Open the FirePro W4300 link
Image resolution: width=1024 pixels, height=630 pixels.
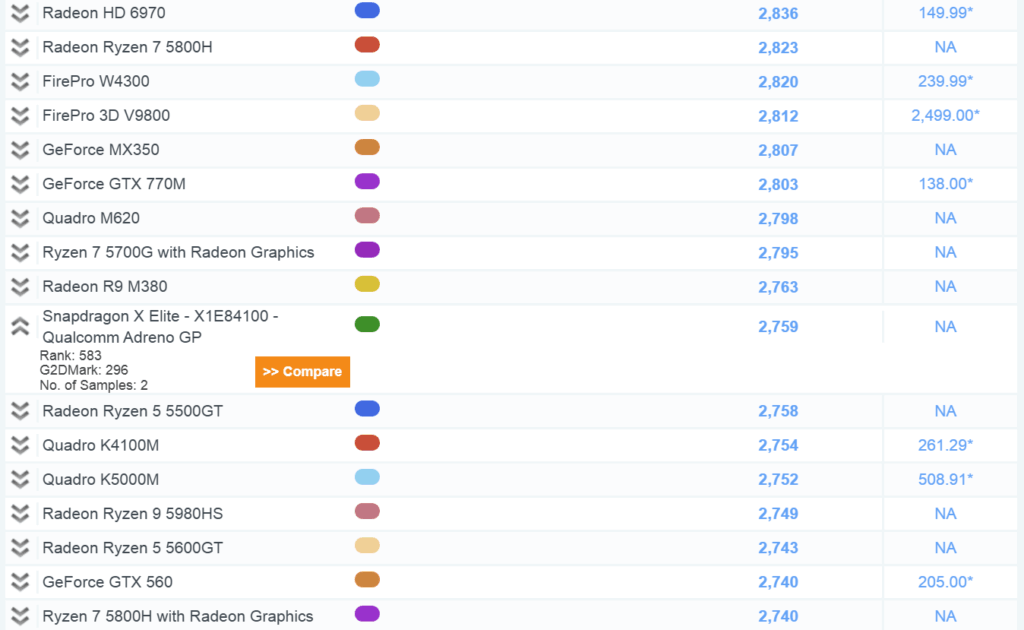(96, 82)
